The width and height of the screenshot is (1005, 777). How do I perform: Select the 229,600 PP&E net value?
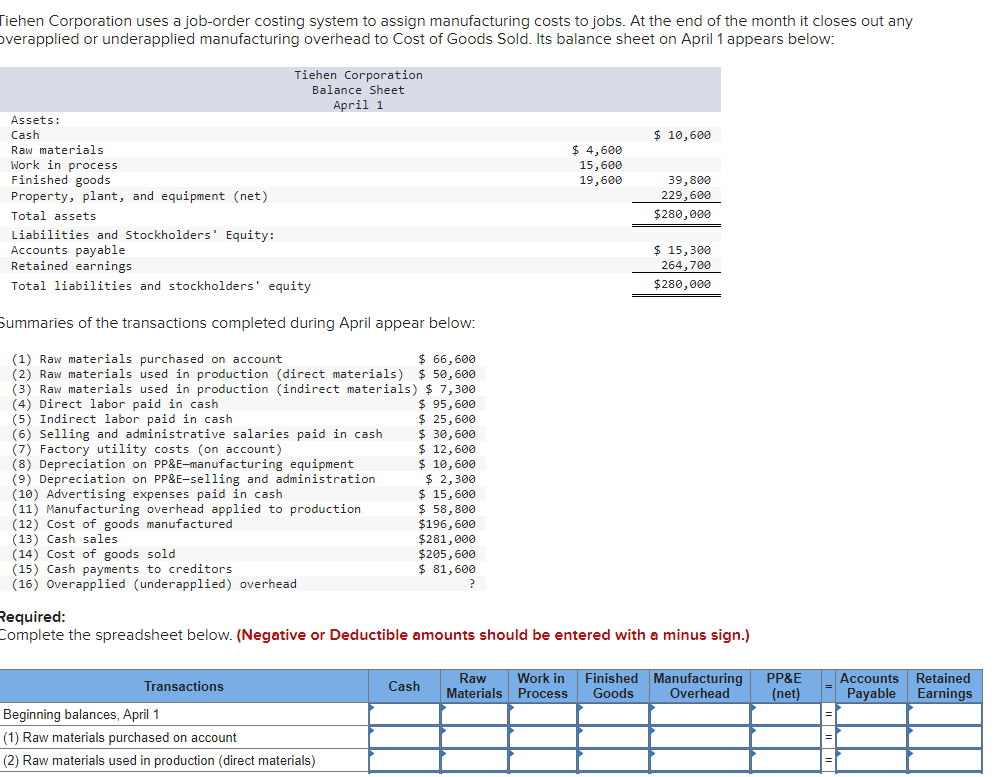click(686, 195)
